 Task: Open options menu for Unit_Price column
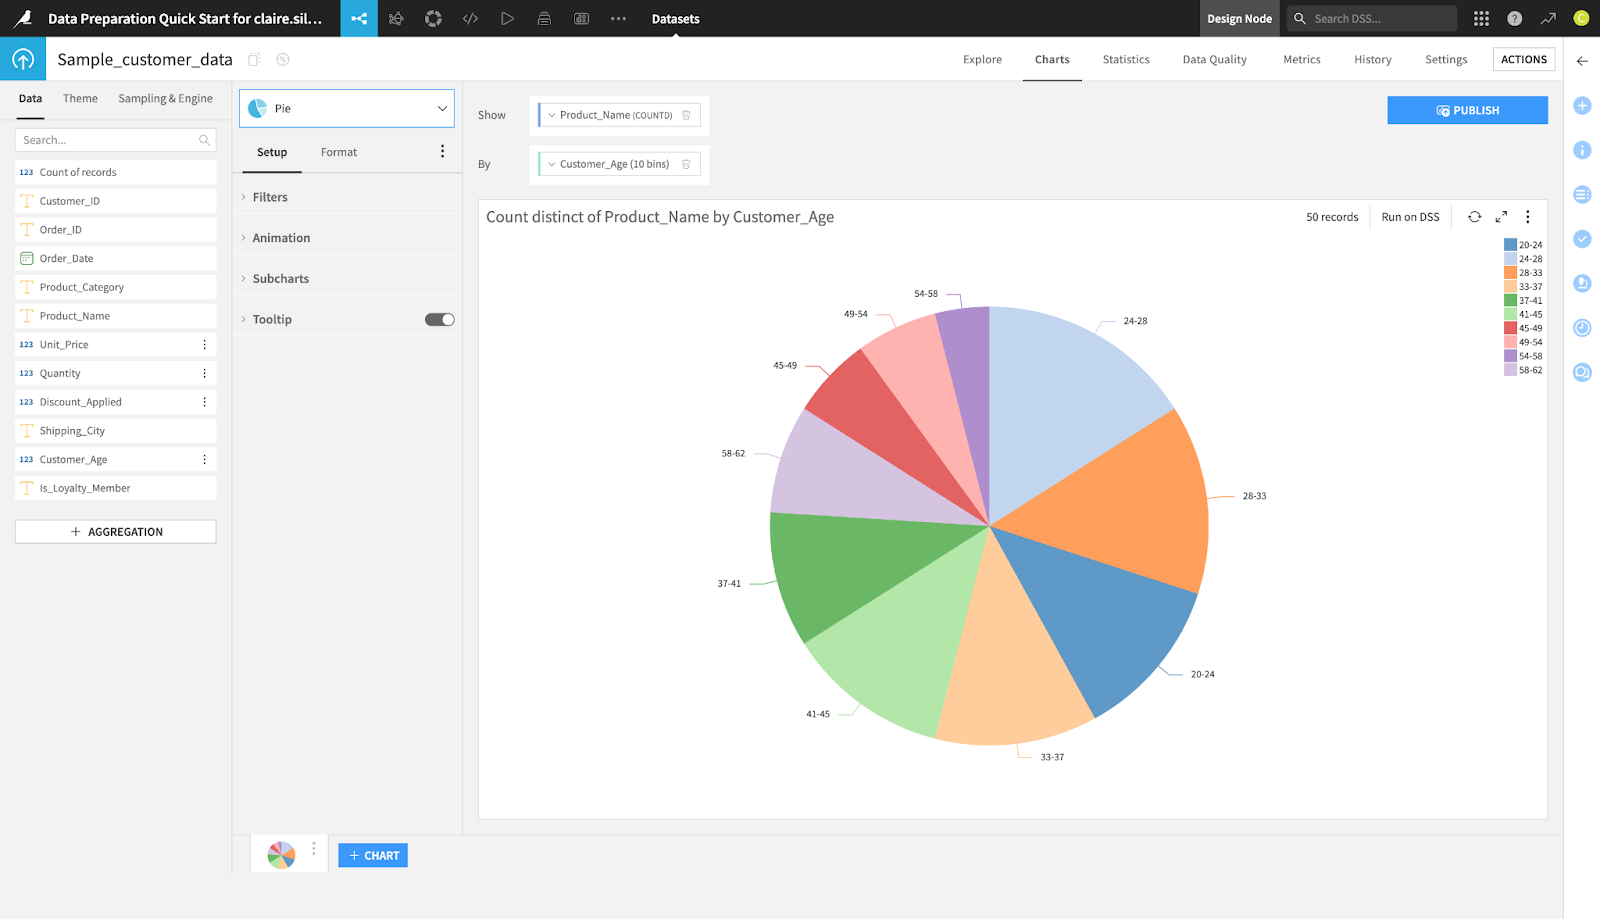click(x=205, y=344)
